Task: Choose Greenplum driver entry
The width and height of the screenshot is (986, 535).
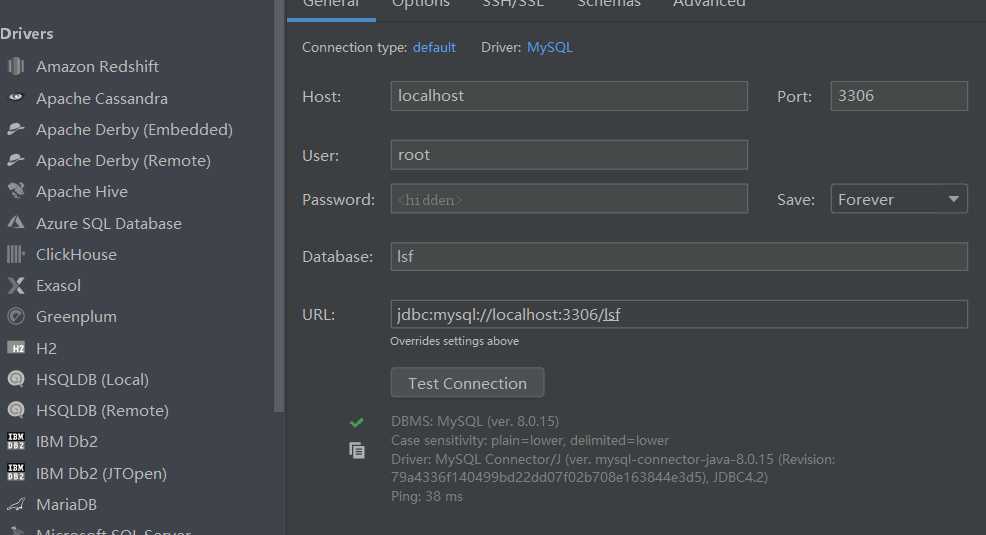Action: pos(76,317)
